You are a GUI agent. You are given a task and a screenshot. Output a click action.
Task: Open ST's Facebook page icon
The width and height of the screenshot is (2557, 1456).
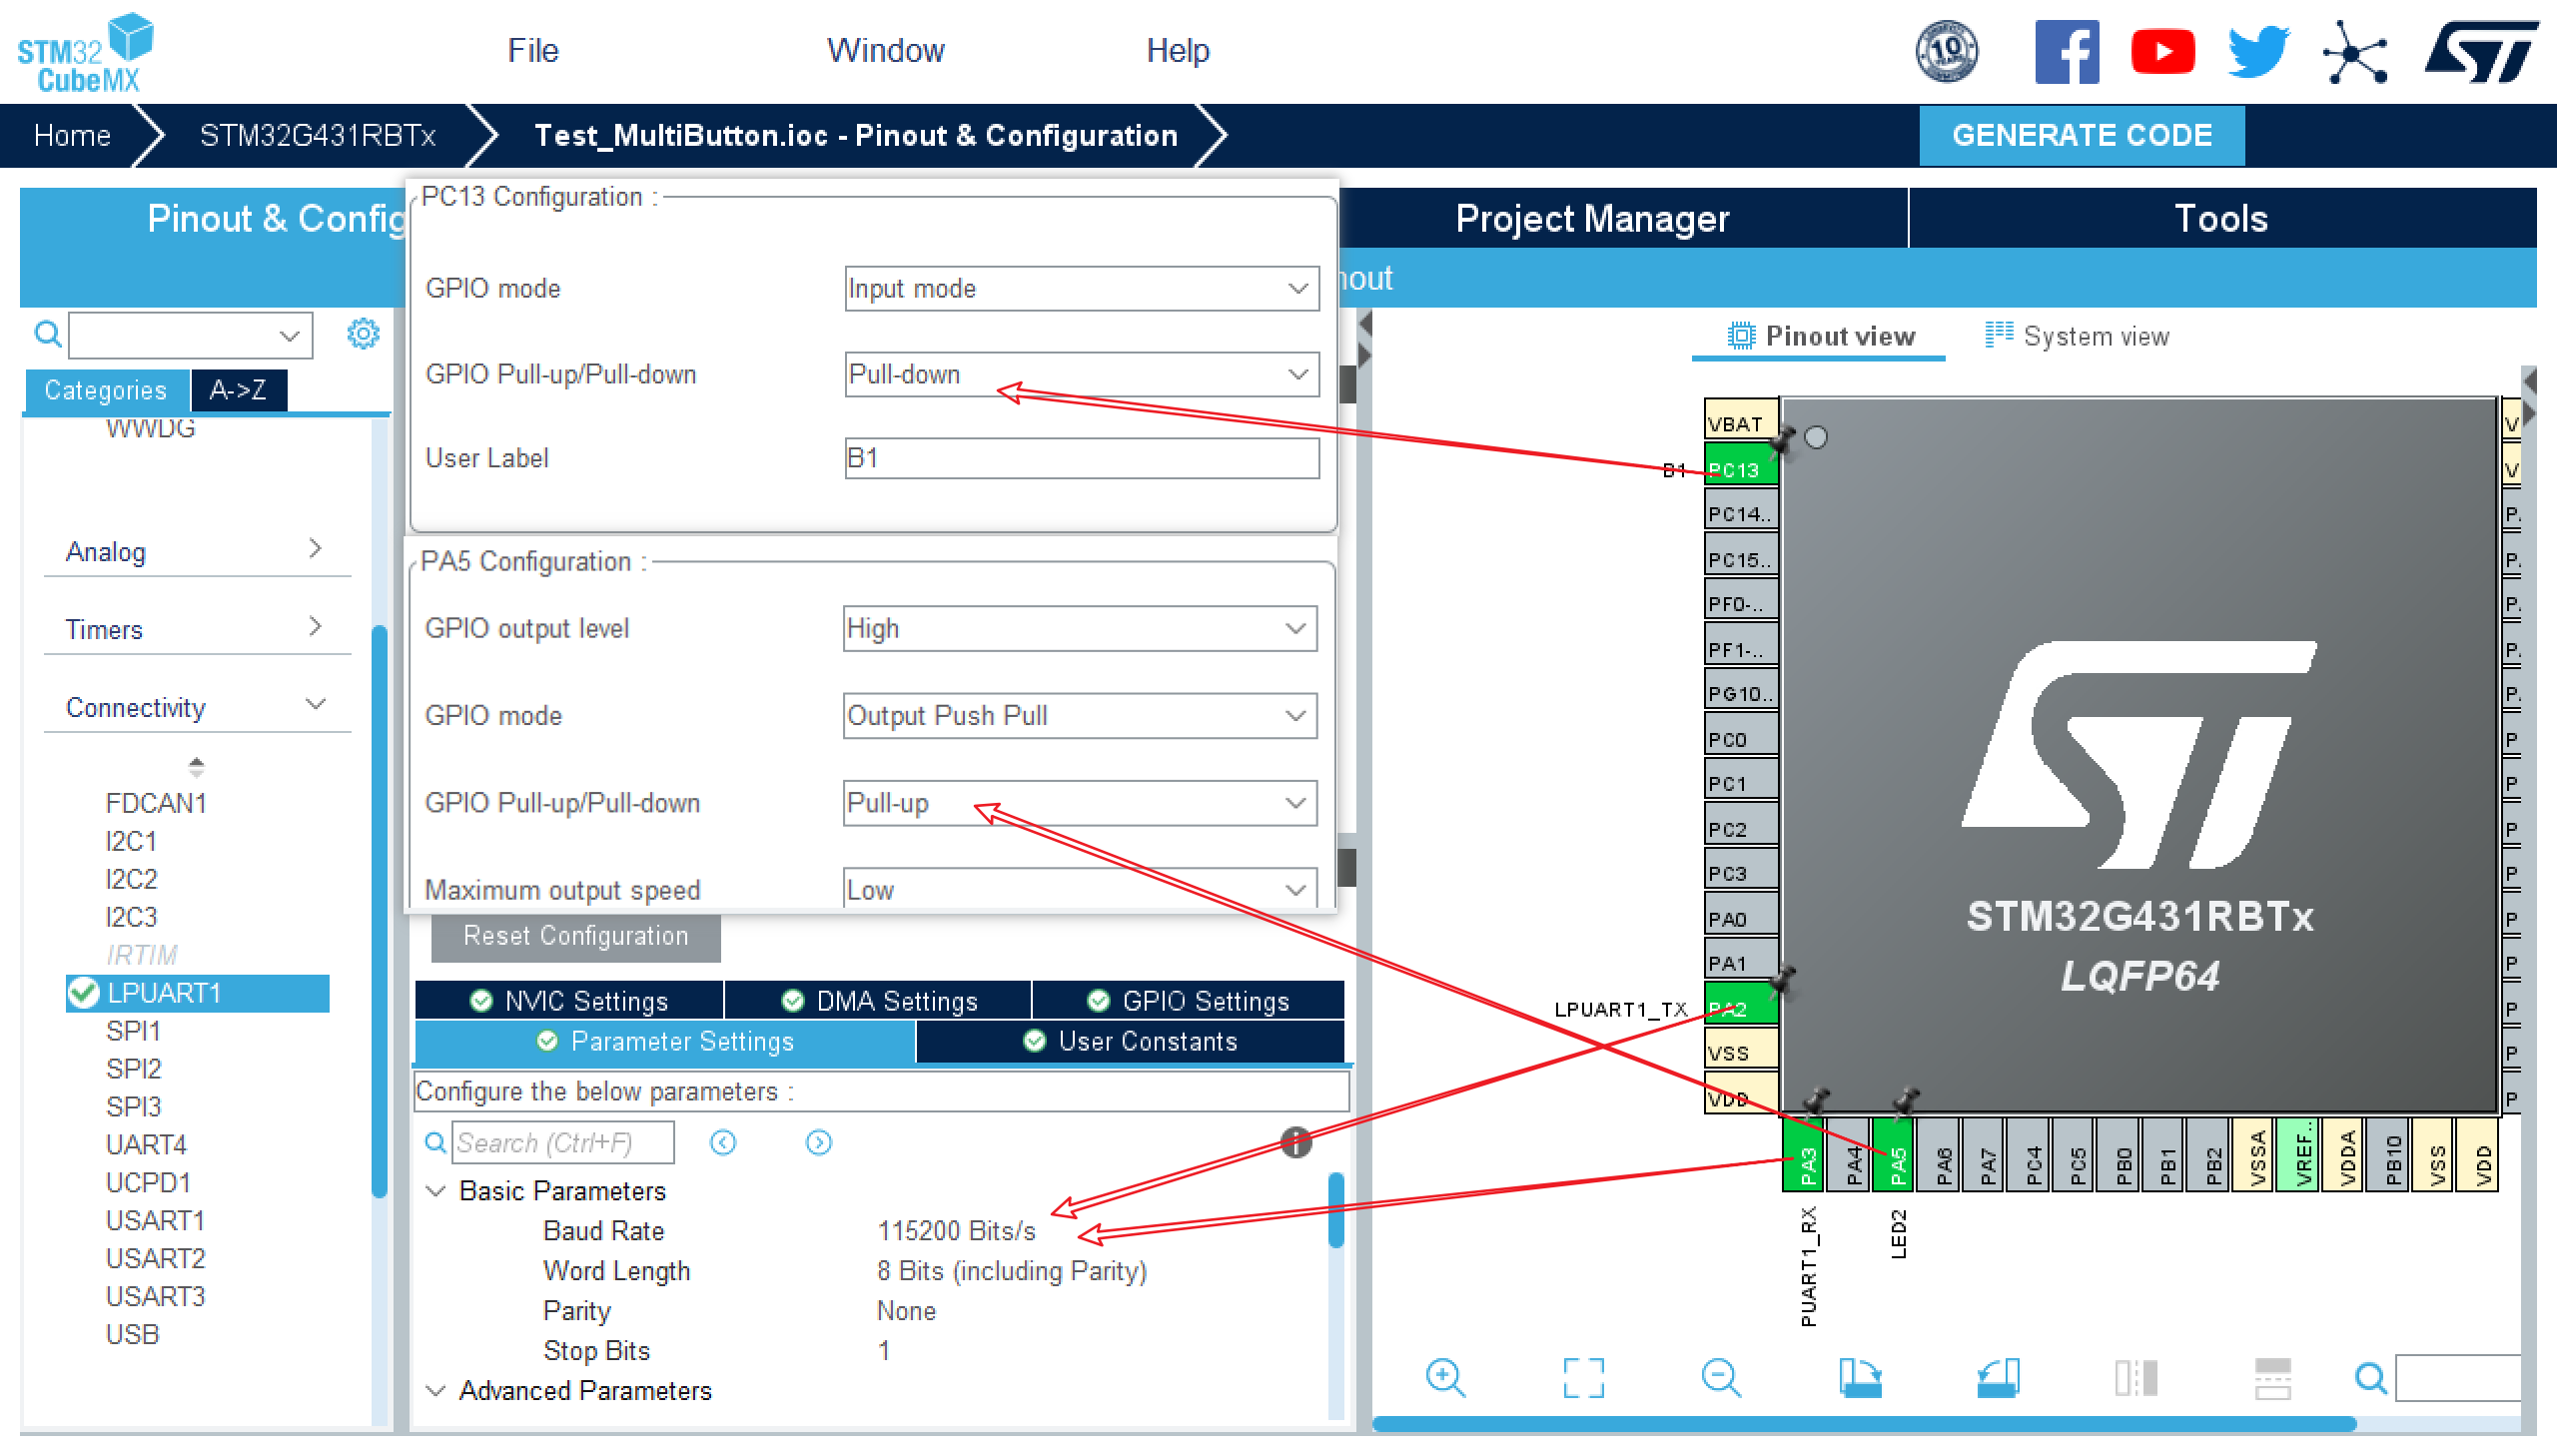2066,52
